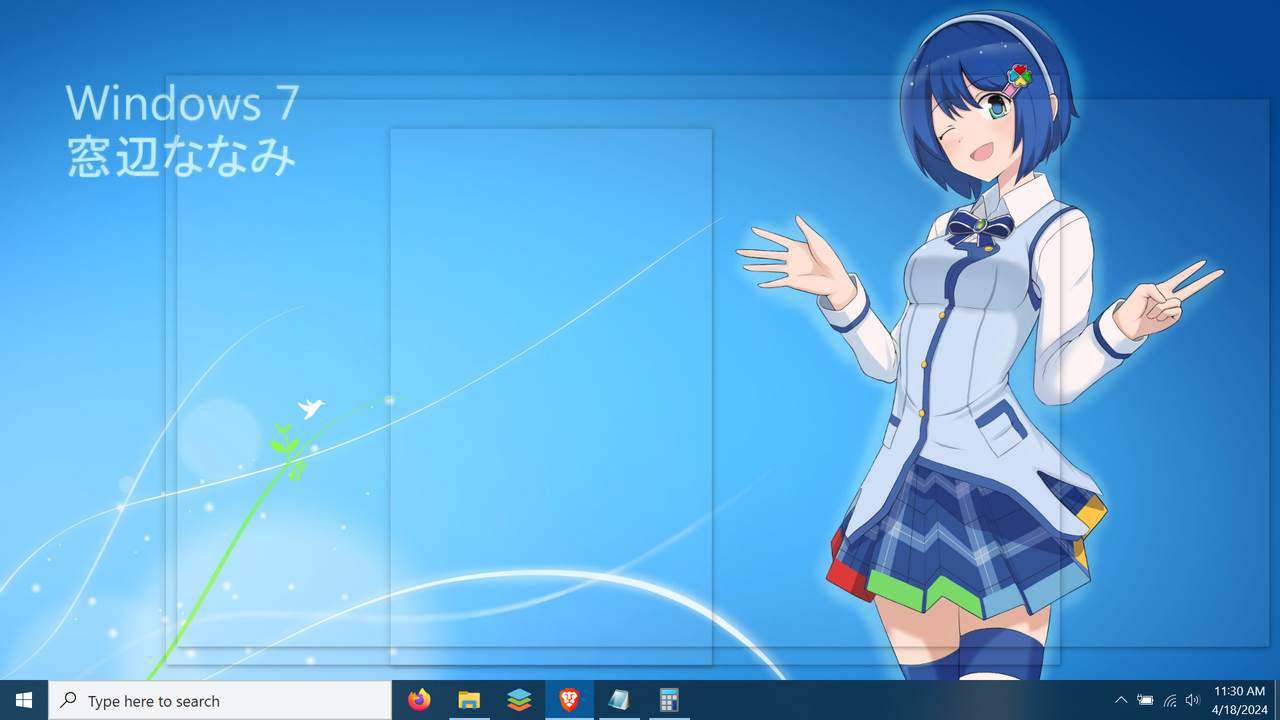This screenshot has height=720, width=1280.
Task: Open Notepad from the taskbar
Action: 619,700
